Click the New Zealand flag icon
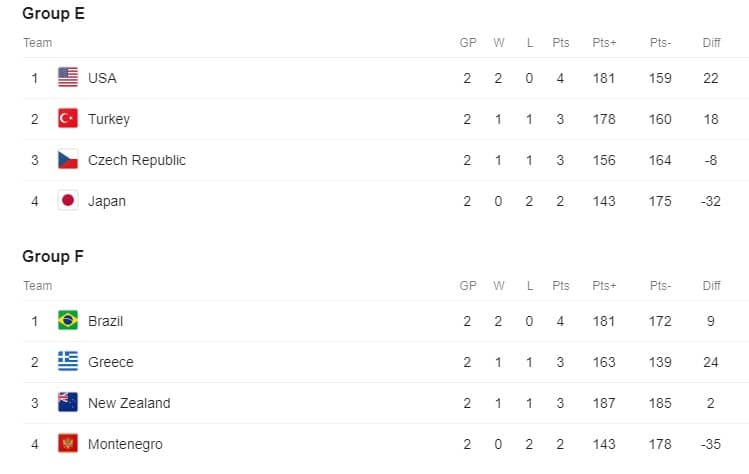The height and width of the screenshot is (474, 749). point(68,403)
